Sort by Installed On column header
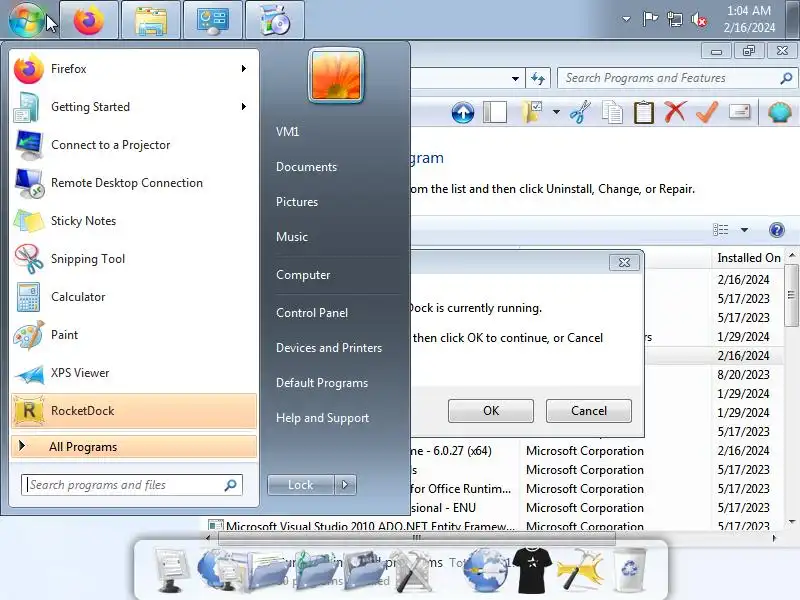The image size is (800, 600). point(748,258)
